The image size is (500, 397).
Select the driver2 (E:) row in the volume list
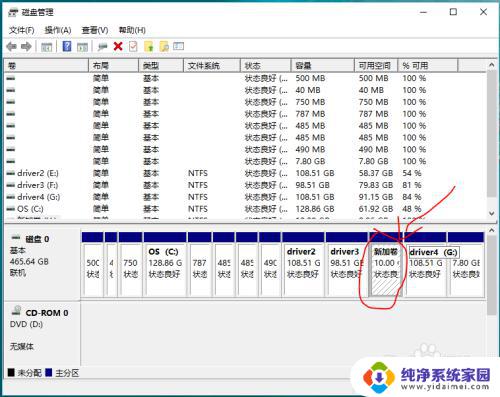245,173
